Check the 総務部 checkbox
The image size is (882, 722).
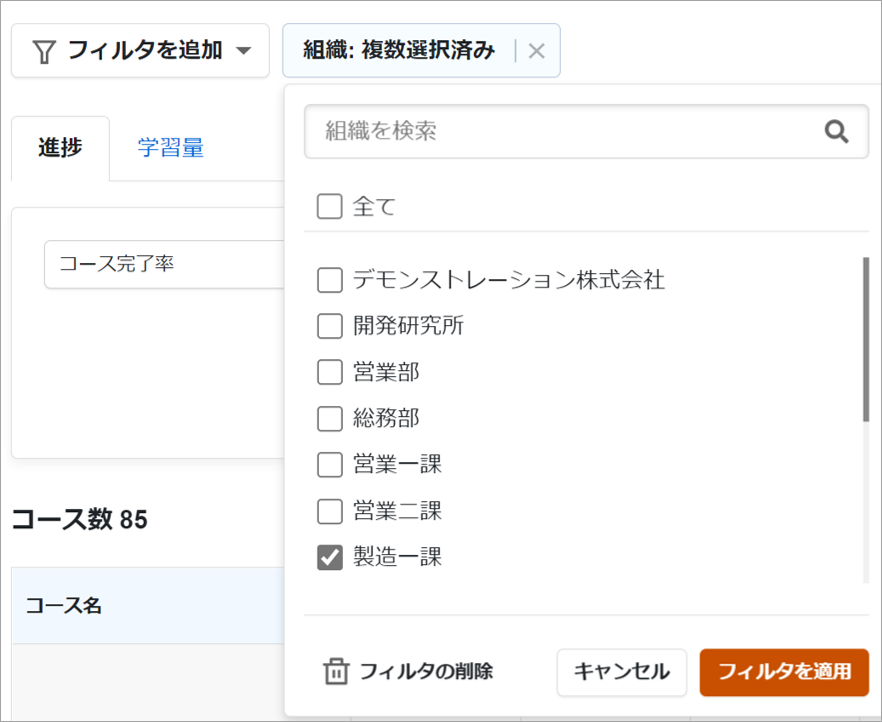330,418
